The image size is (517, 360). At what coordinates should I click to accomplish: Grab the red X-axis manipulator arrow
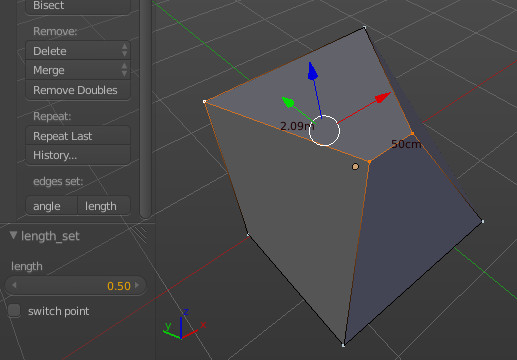click(x=383, y=97)
